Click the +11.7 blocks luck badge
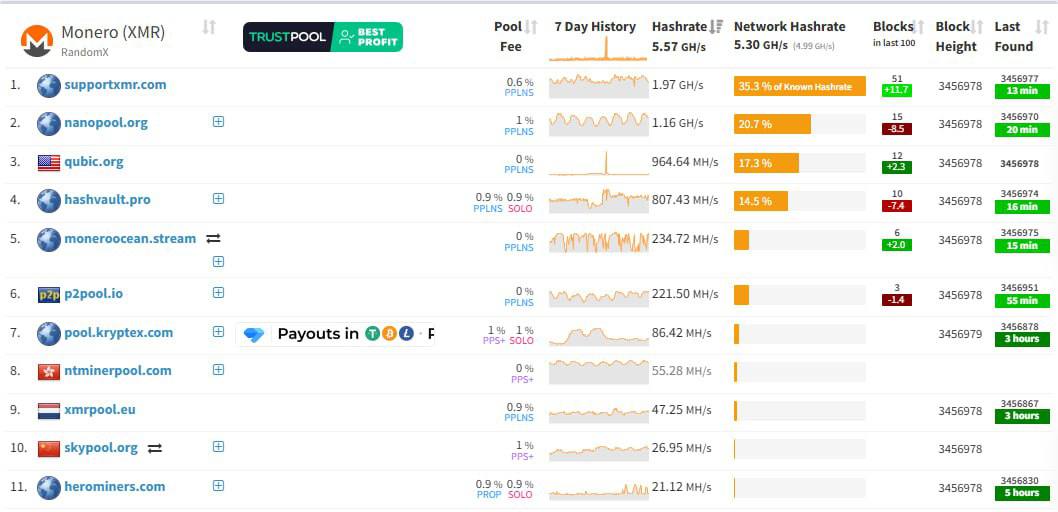 [897, 90]
